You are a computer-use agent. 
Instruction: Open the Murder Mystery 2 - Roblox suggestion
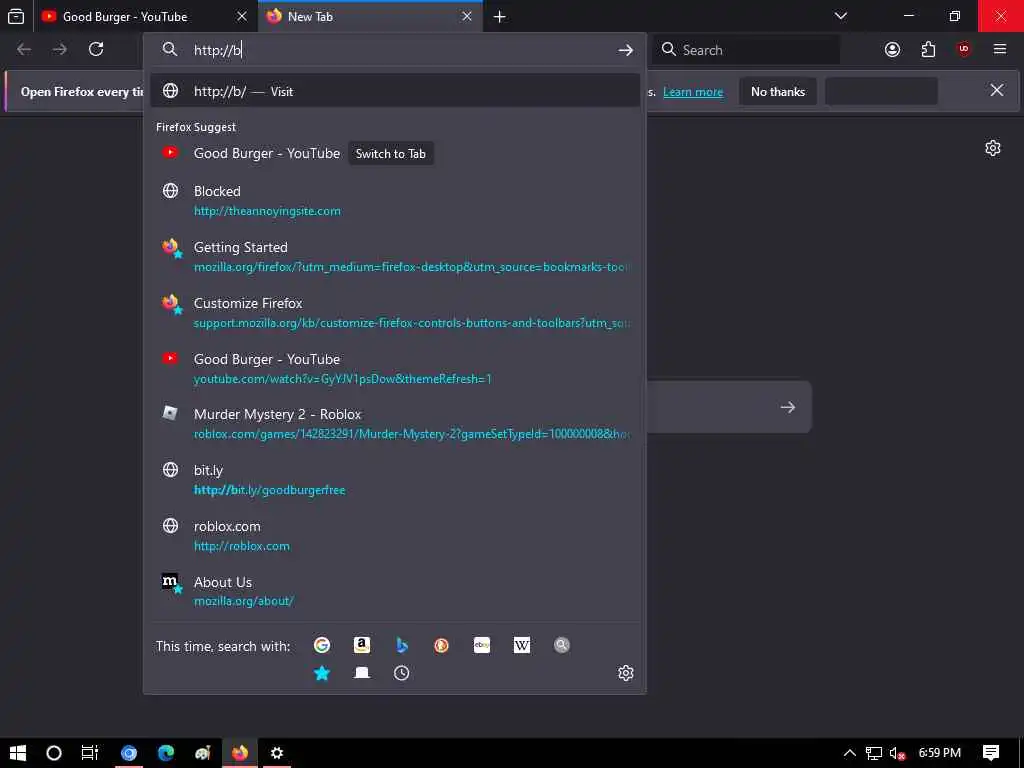(395, 424)
